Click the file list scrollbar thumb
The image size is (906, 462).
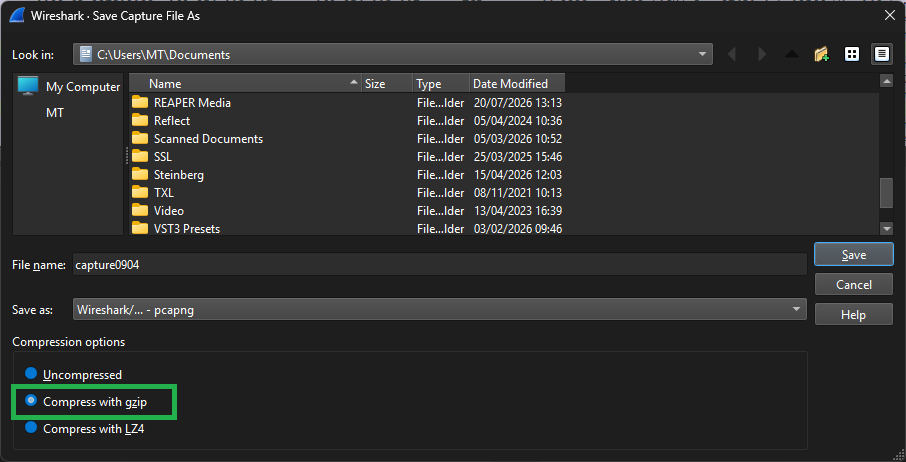[x=886, y=193]
